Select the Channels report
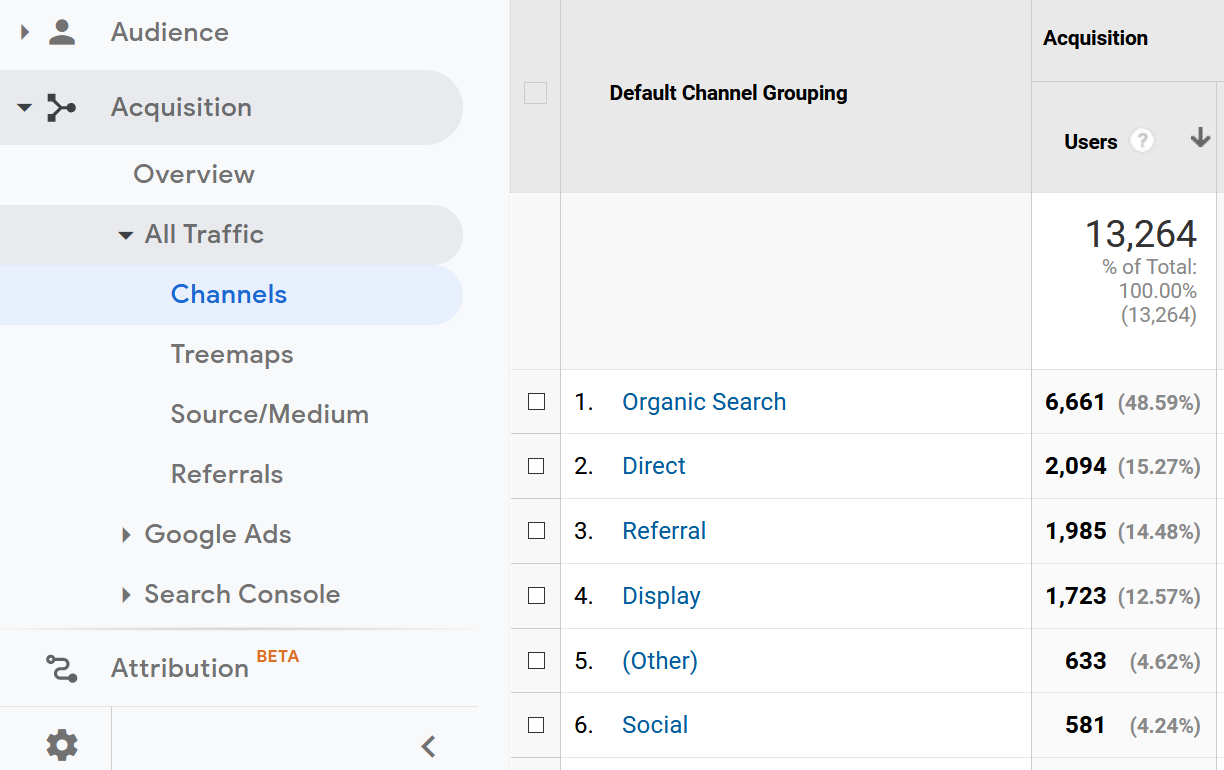Screen dimensions: 1224x770 pyautogui.click(x=229, y=294)
